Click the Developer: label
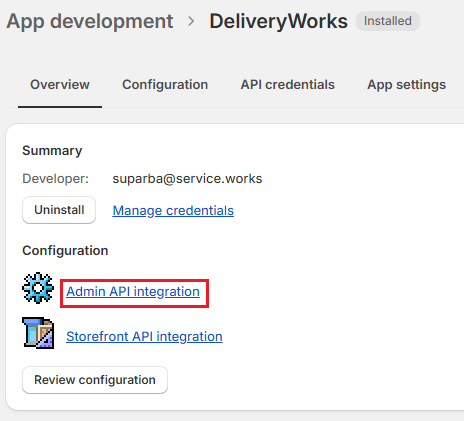The width and height of the screenshot is (464, 421). point(56,179)
